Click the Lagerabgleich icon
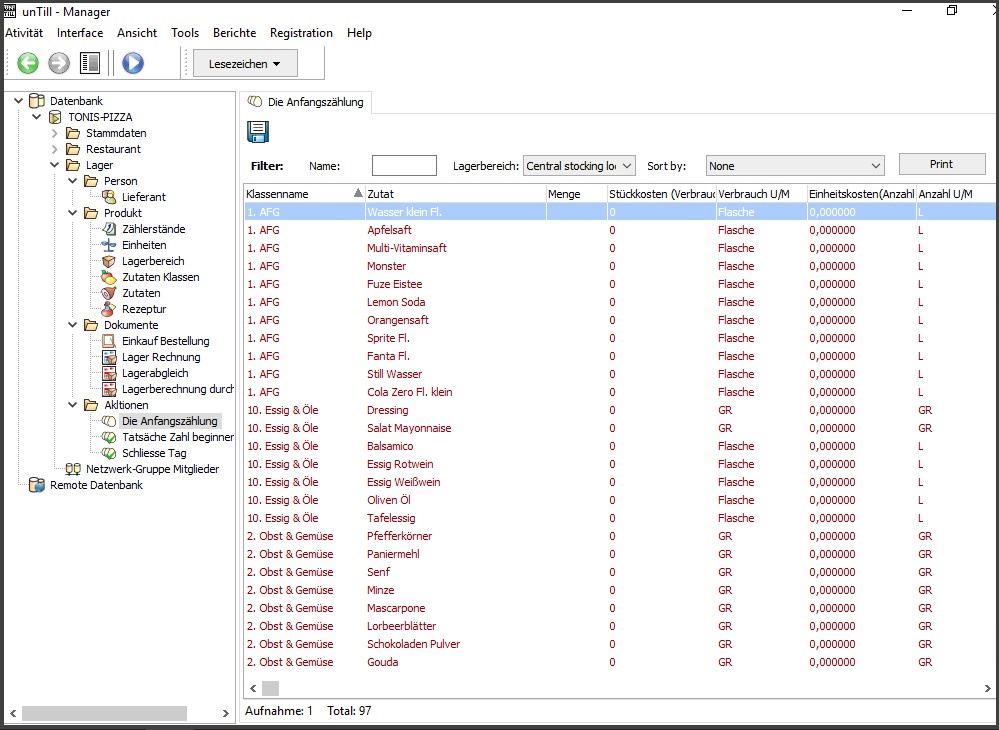Viewport: 999px width, 730px height. [110, 373]
